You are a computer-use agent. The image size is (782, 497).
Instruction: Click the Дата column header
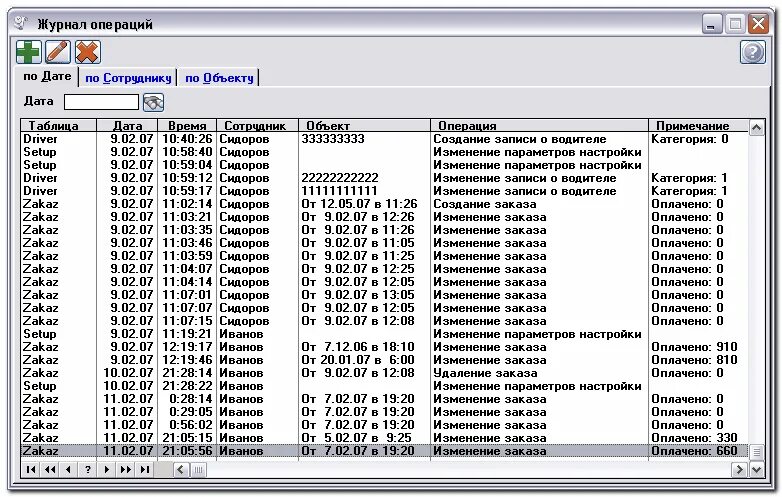(127, 126)
